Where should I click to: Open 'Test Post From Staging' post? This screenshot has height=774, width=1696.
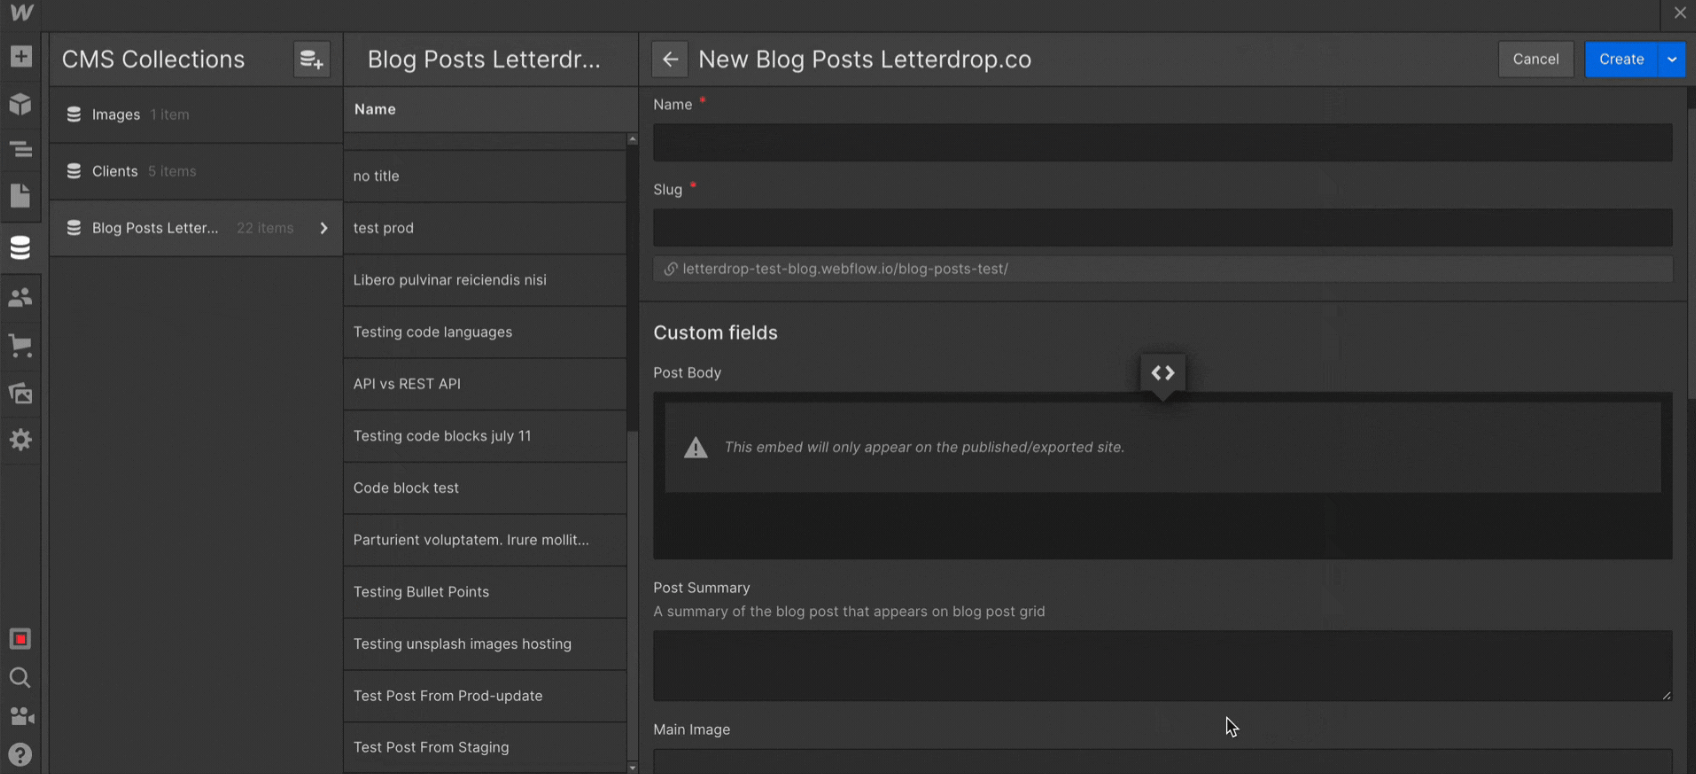pyautogui.click(x=485, y=747)
